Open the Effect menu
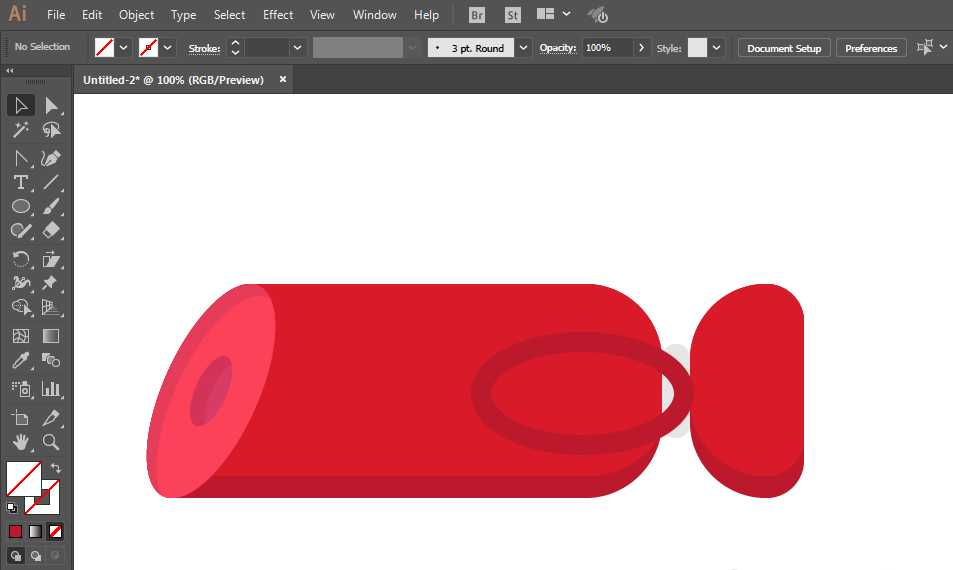 pyautogui.click(x=278, y=15)
